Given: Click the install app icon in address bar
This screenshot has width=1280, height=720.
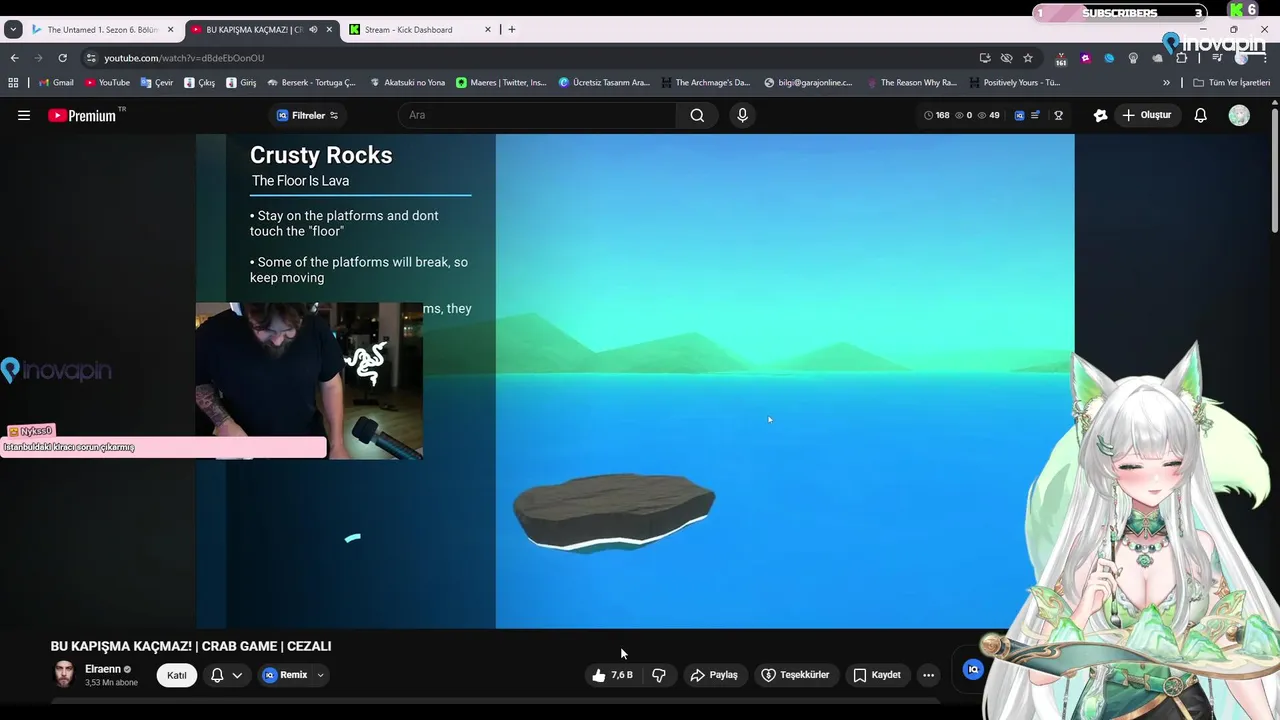Looking at the screenshot, I should (985, 58).
